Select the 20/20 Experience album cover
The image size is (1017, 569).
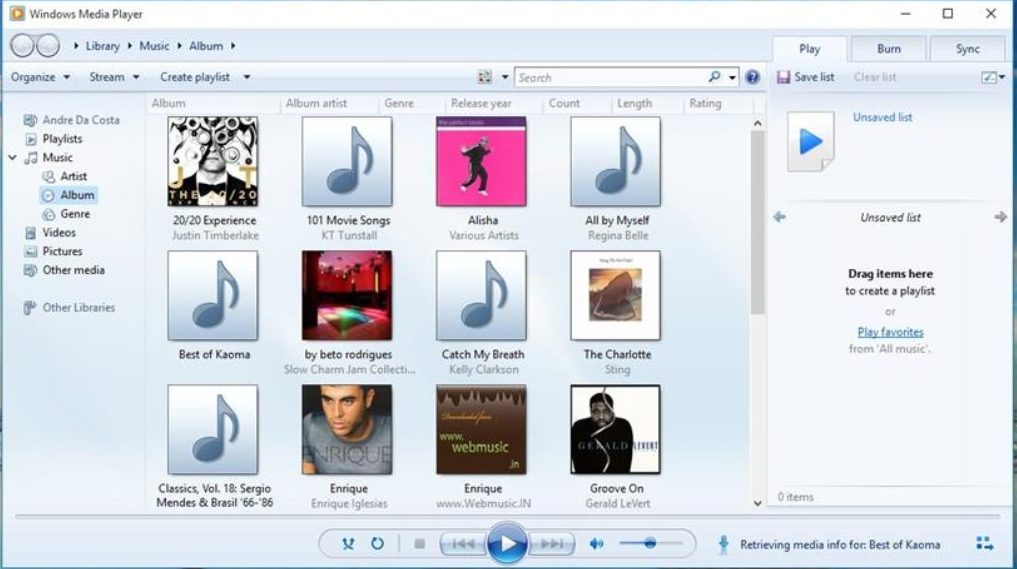213,162
